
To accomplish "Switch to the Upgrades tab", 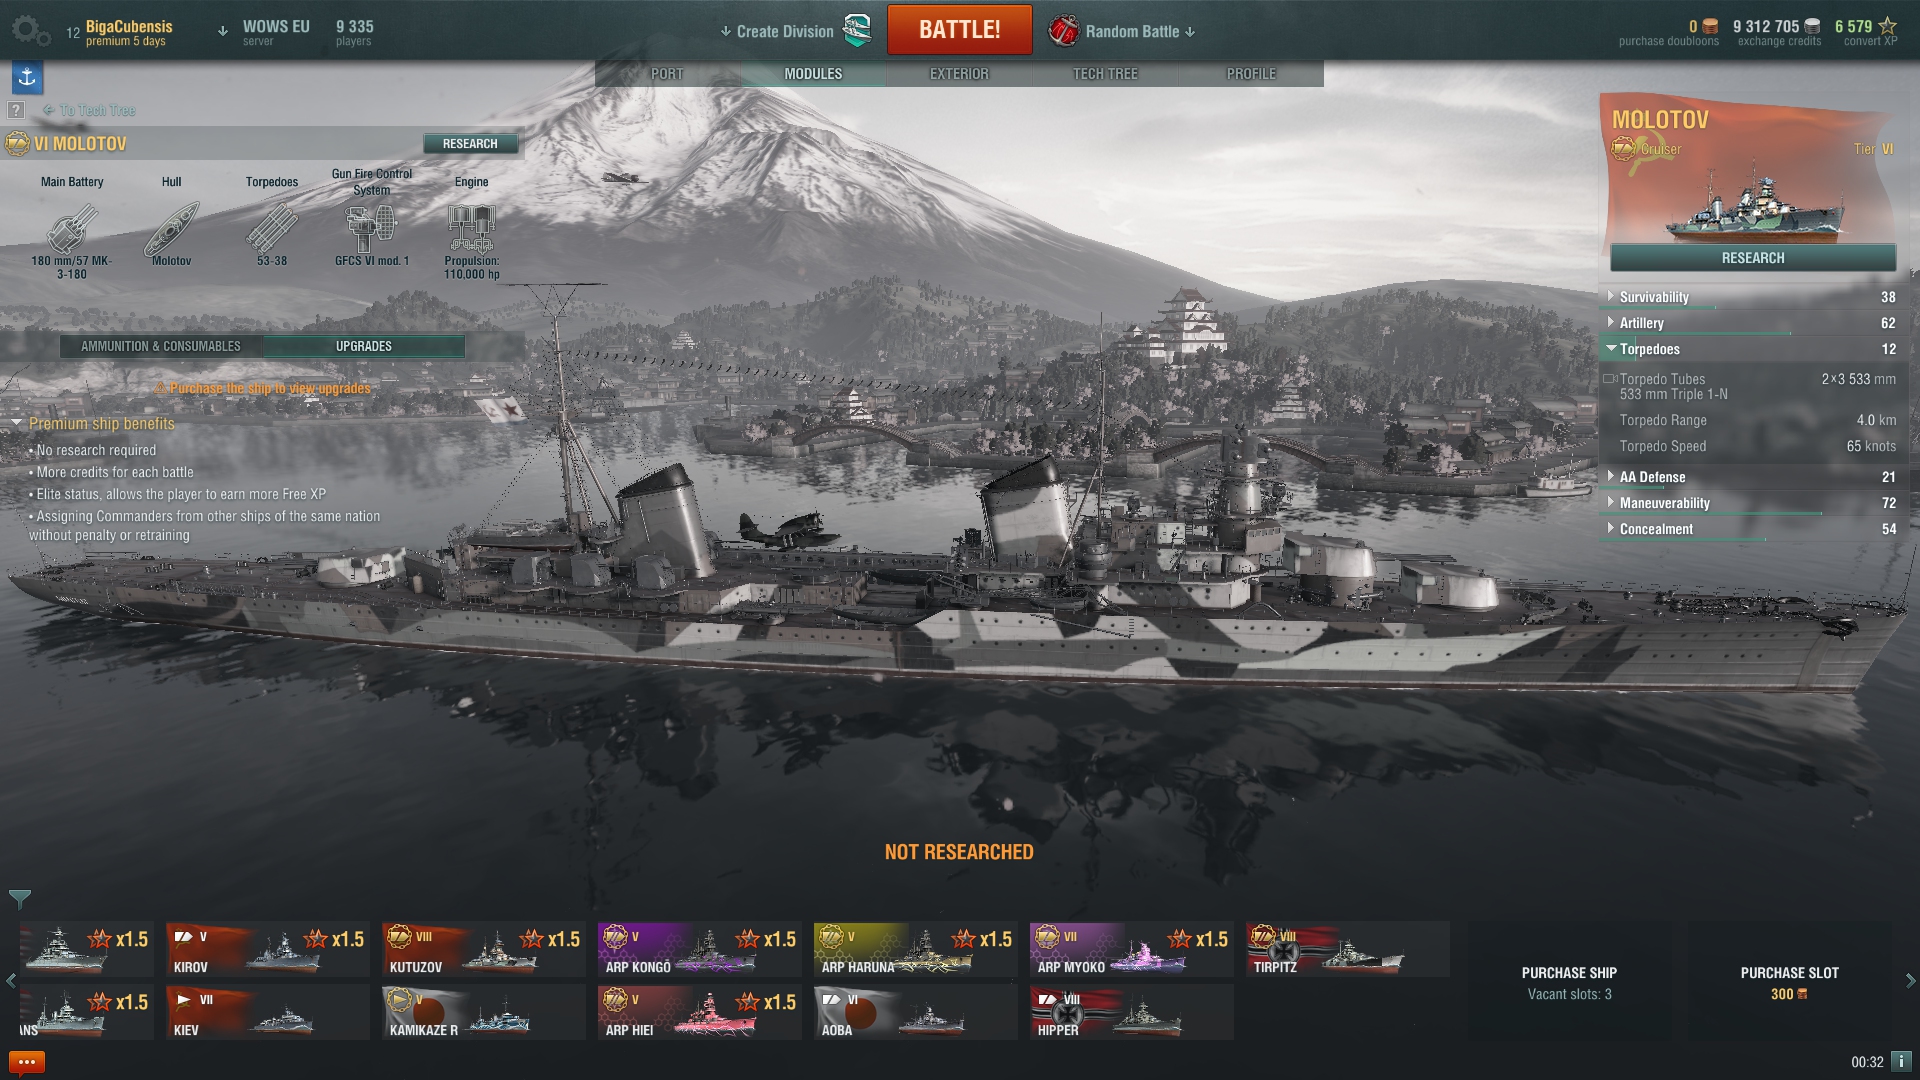I will click(x=364, y=346).
